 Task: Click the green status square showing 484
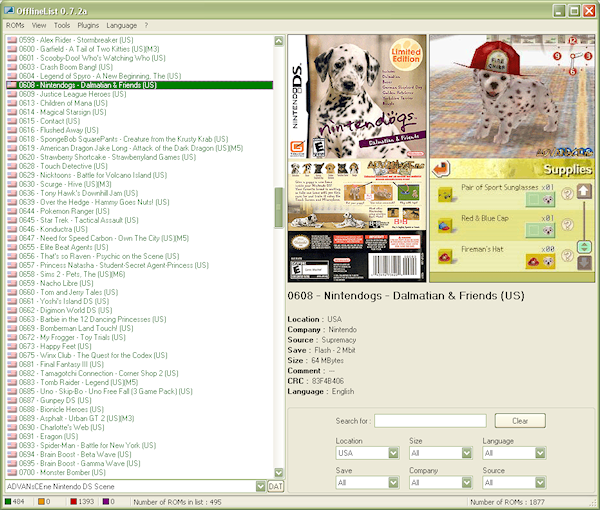8,502
